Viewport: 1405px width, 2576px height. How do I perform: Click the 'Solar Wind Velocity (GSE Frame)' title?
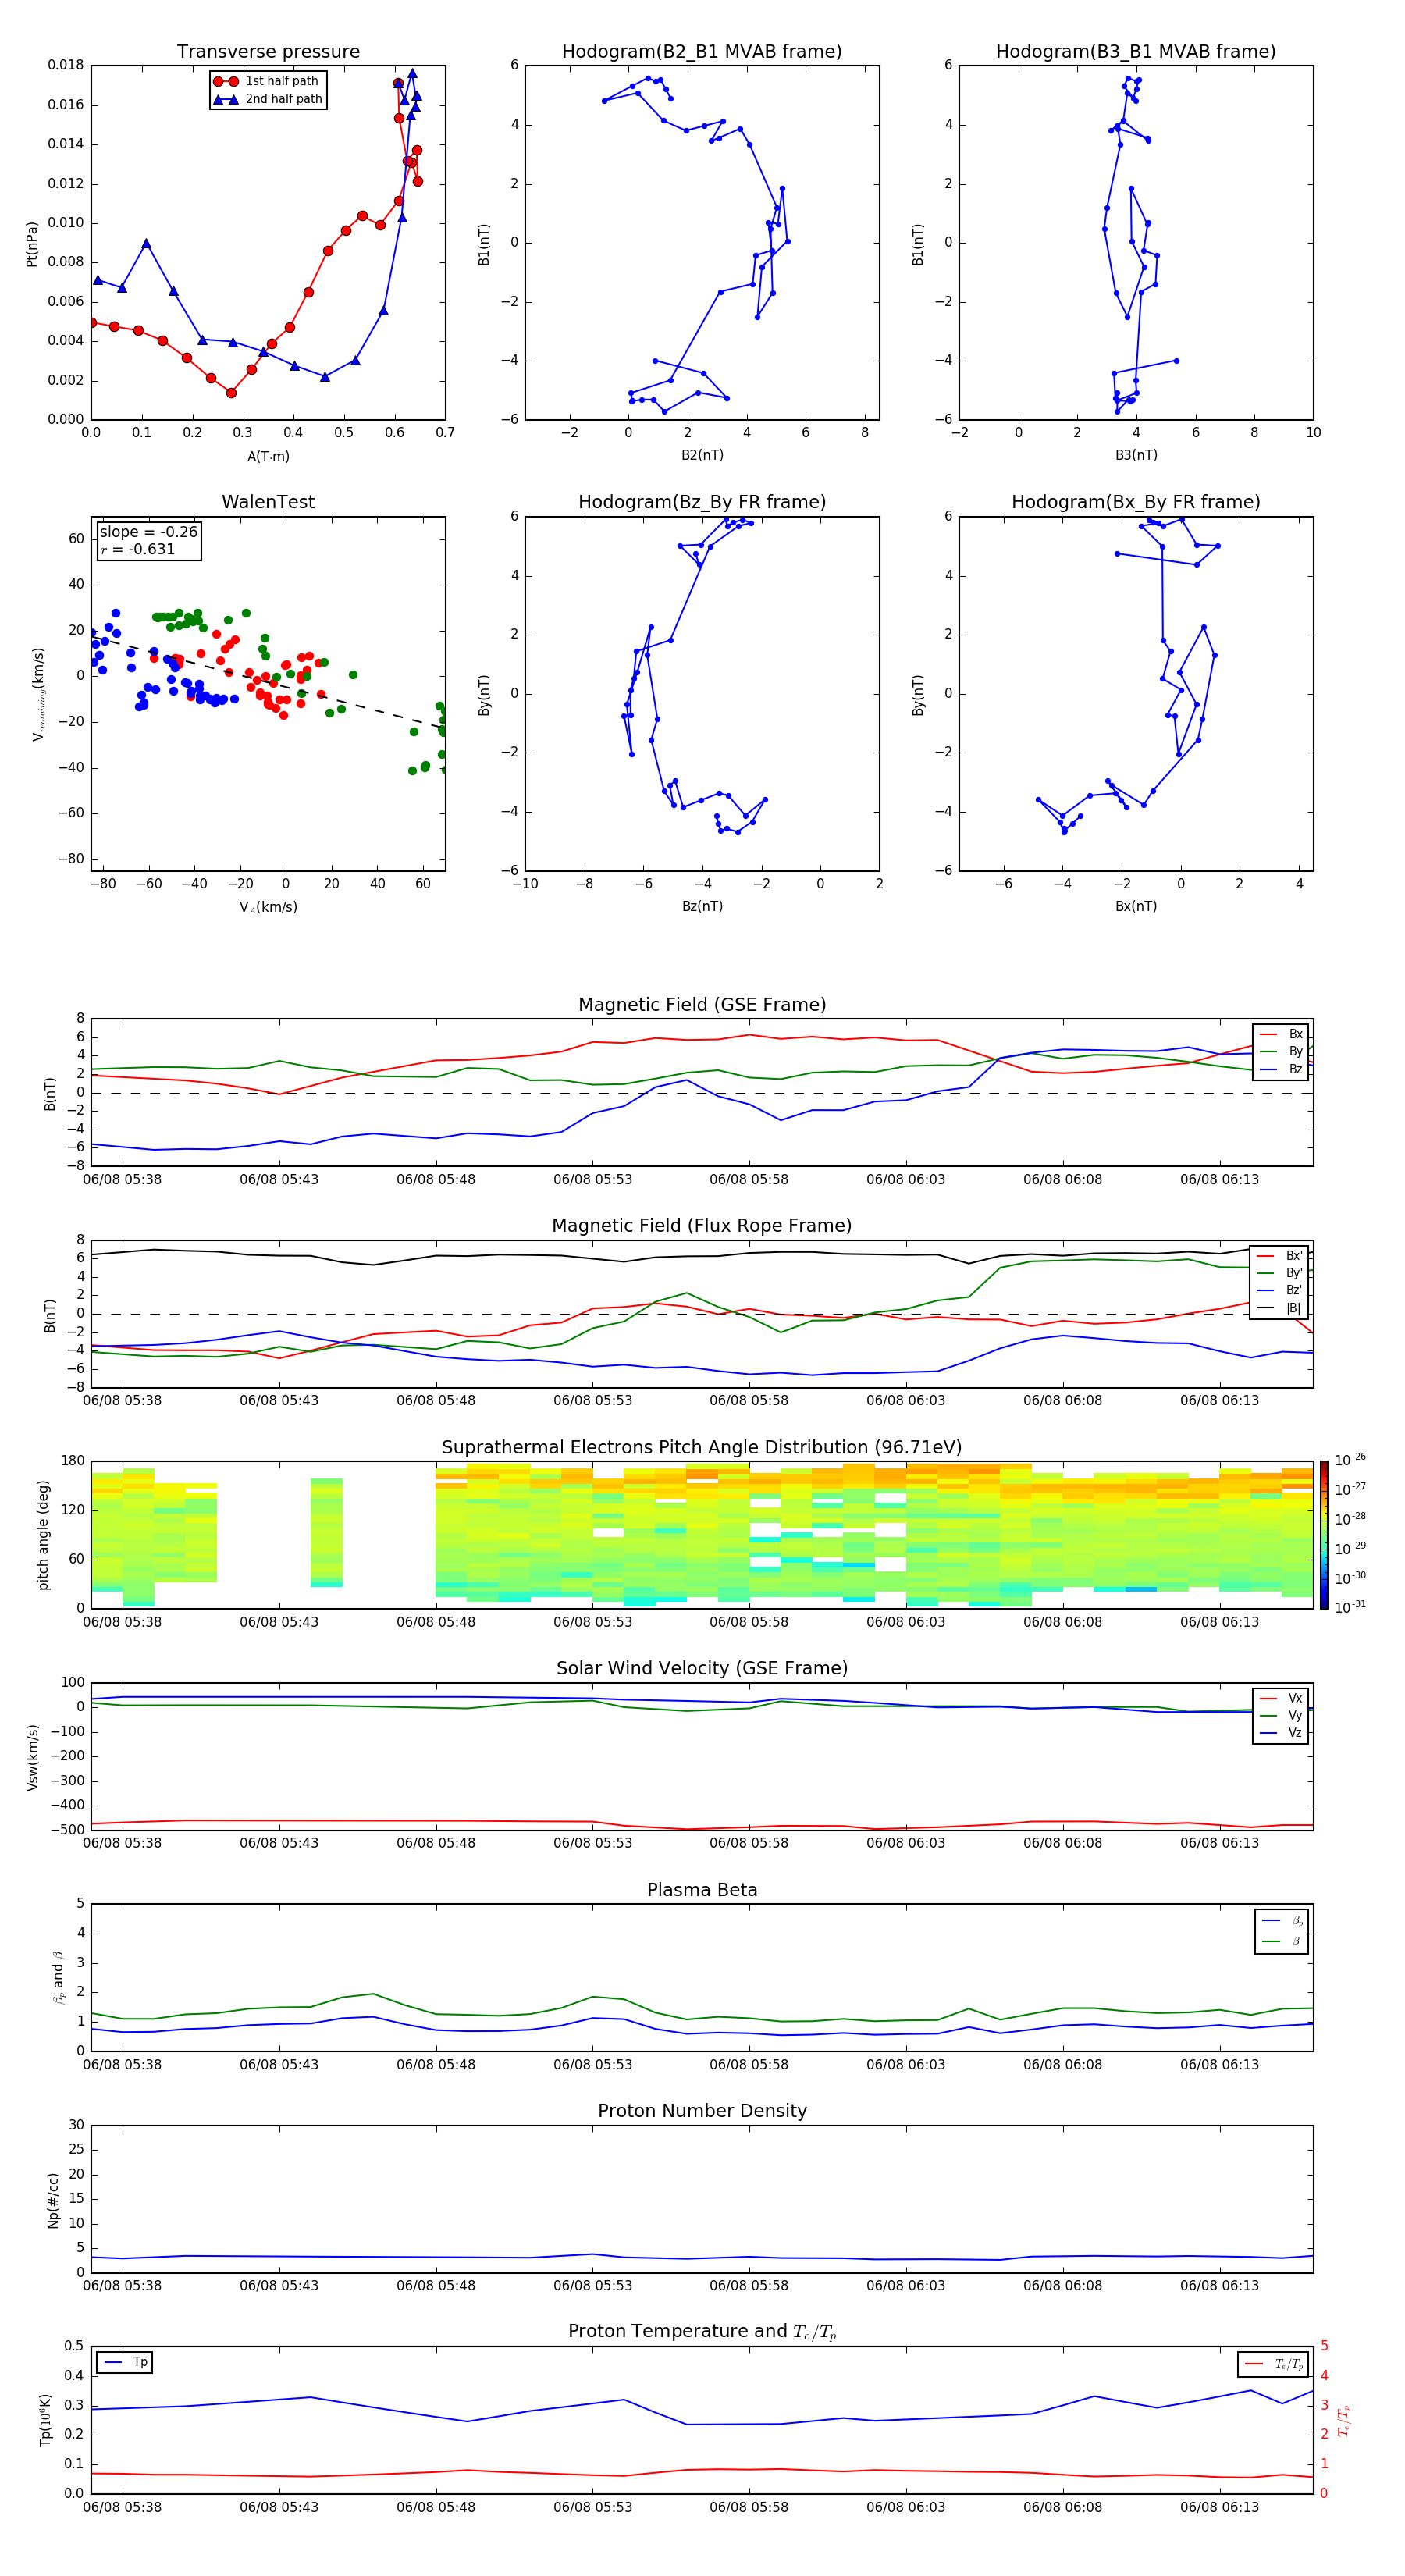coord(702,1669)
